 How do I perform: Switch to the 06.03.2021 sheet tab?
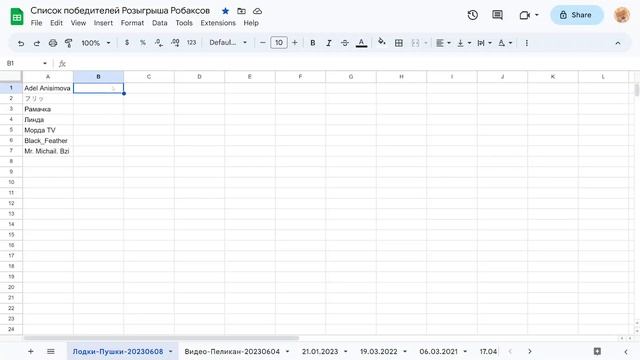(438, 351)
